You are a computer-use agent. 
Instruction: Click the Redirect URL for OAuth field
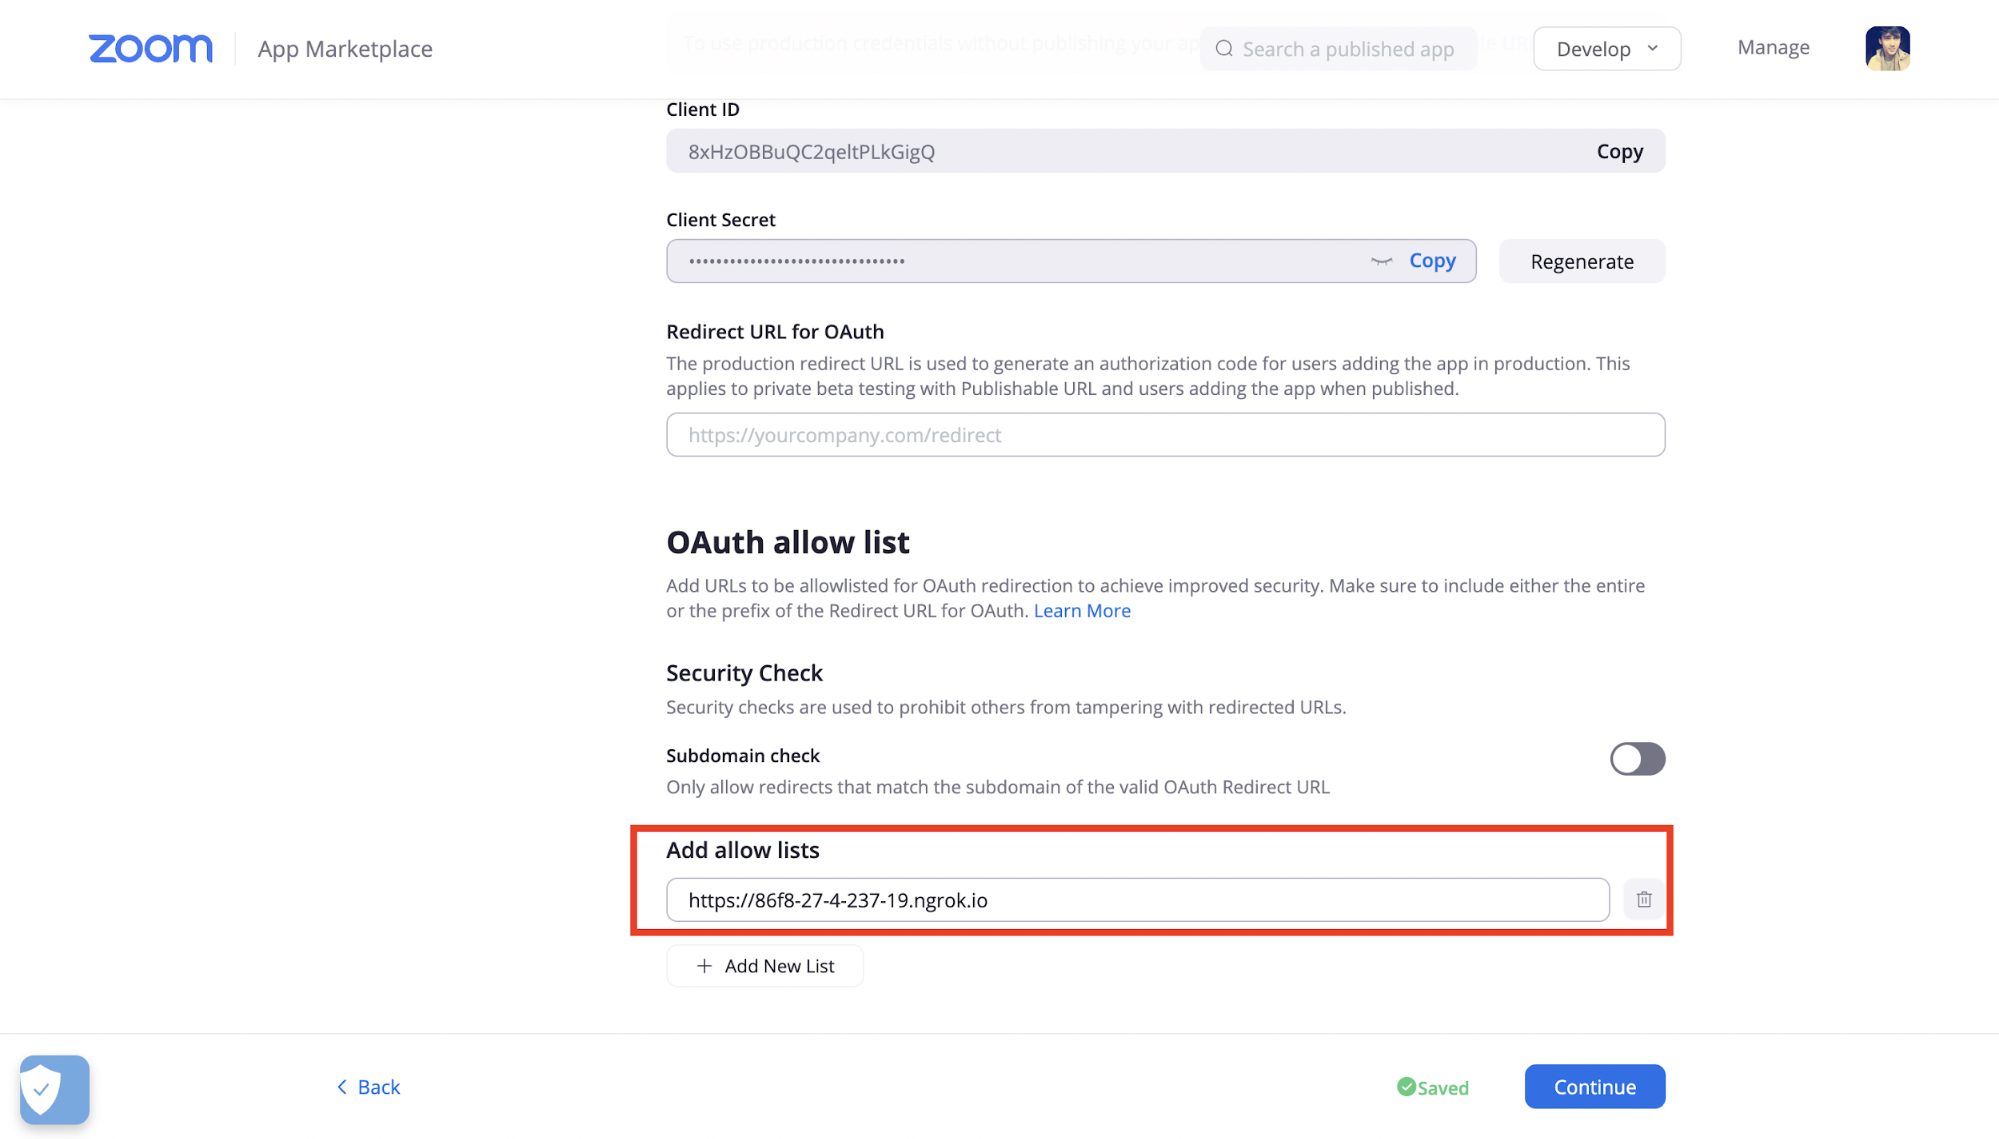tap(1164, 435)
